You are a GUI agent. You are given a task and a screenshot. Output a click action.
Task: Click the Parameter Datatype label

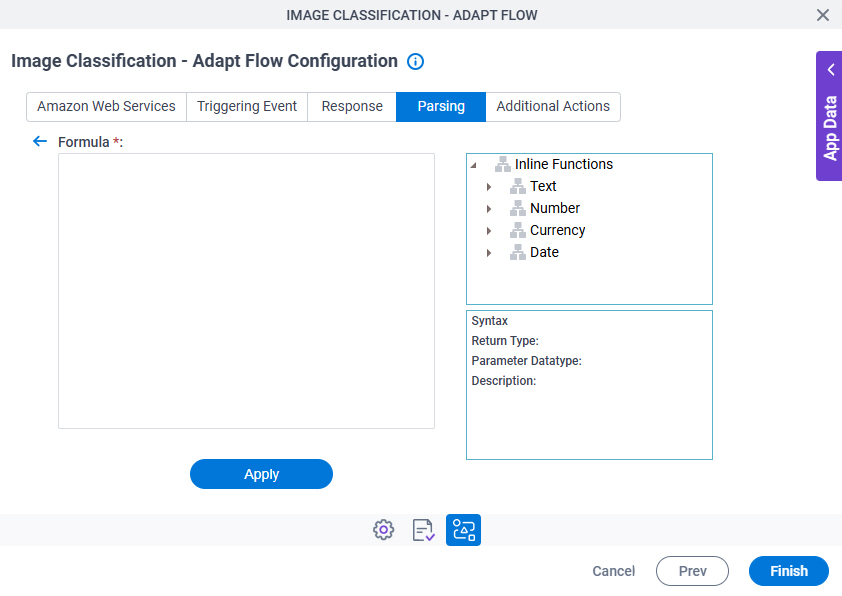[526, 360]
